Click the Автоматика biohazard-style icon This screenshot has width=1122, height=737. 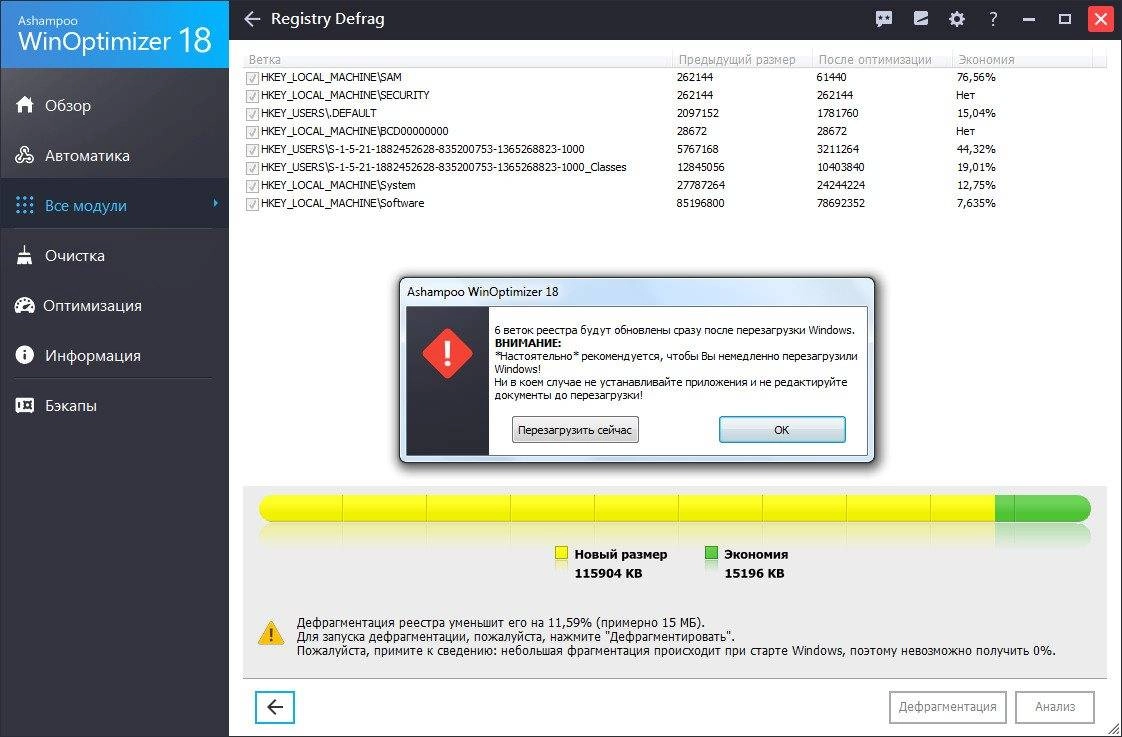pos(25,155)
